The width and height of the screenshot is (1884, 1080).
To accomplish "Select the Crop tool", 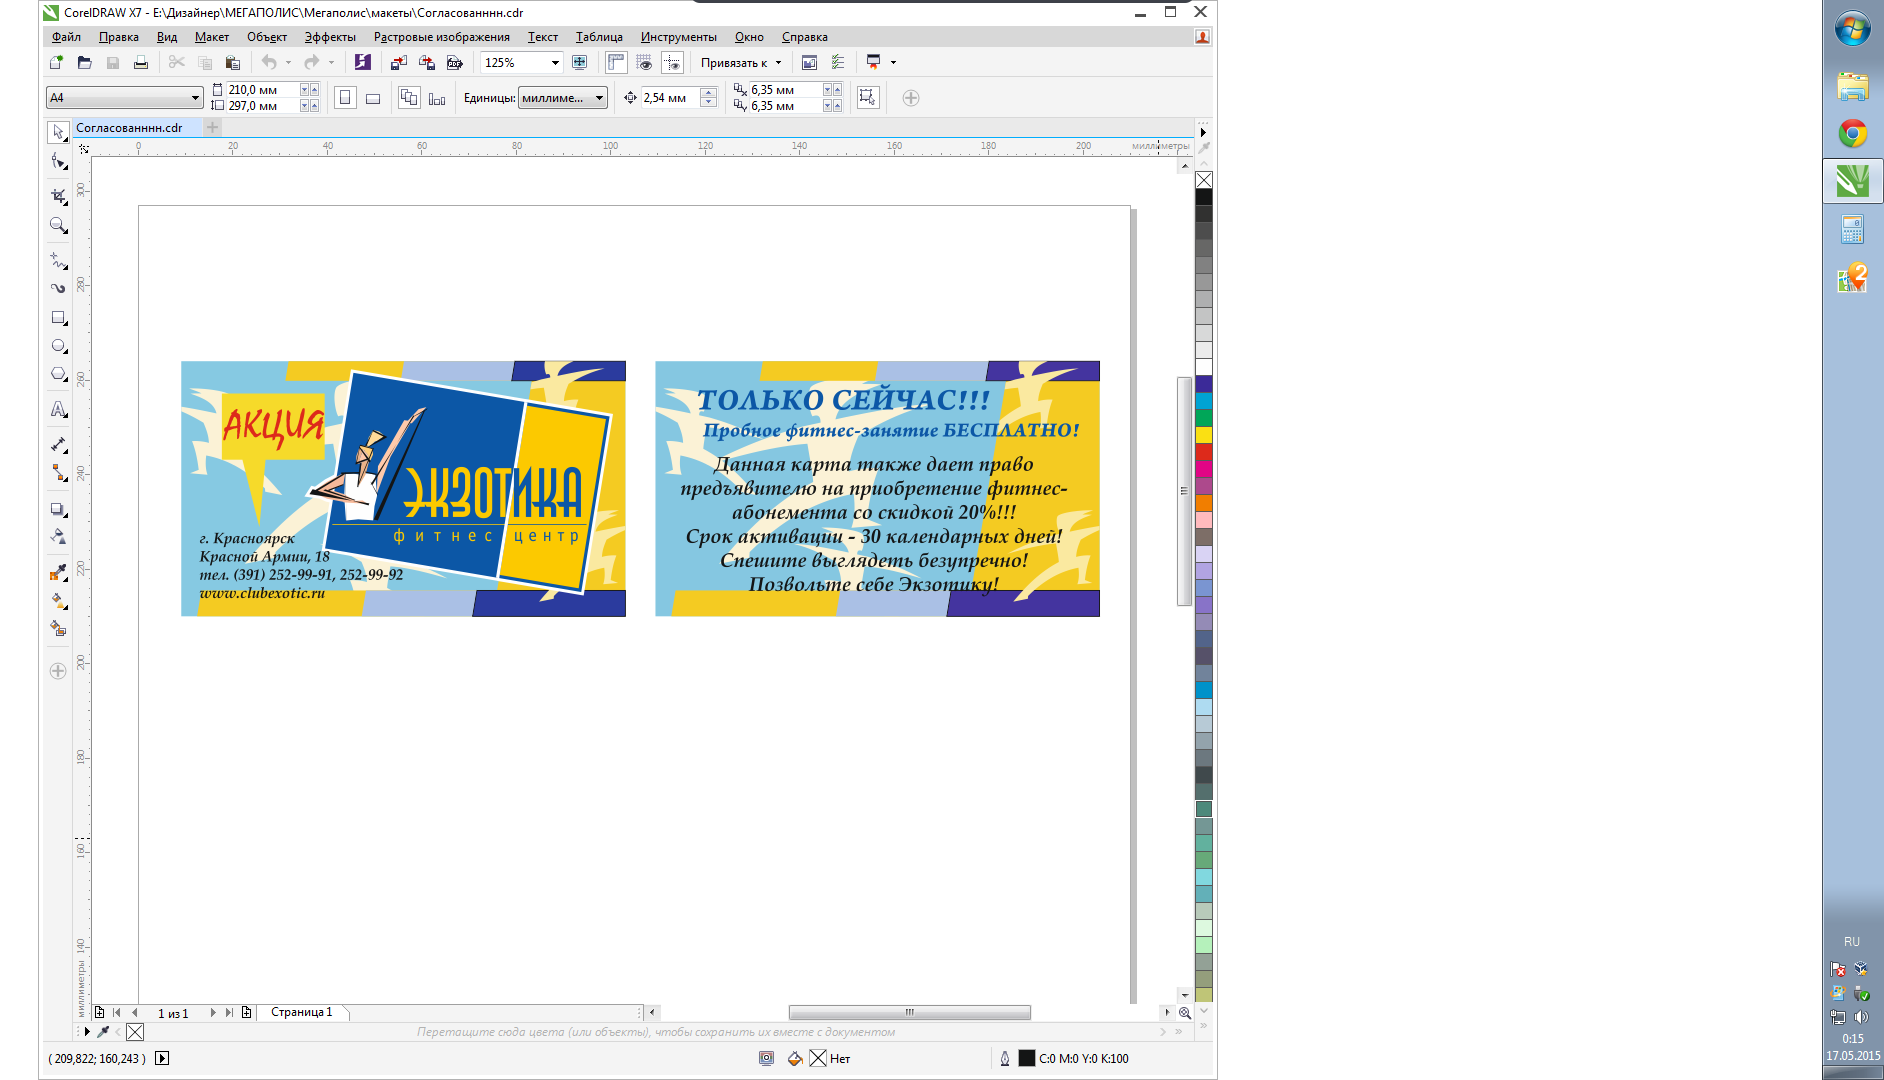I will coord(58,196).
